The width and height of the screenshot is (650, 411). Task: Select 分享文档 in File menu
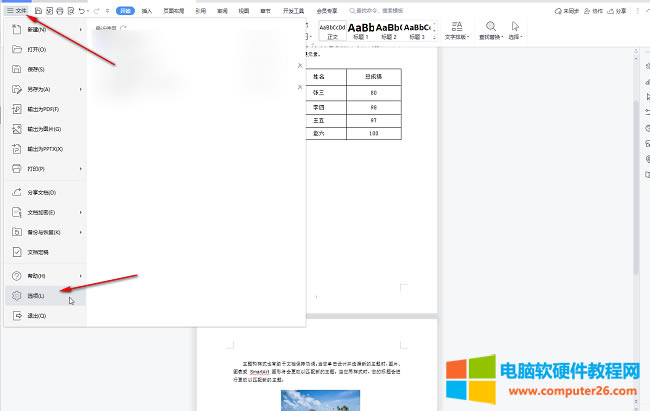pos(41,192)
